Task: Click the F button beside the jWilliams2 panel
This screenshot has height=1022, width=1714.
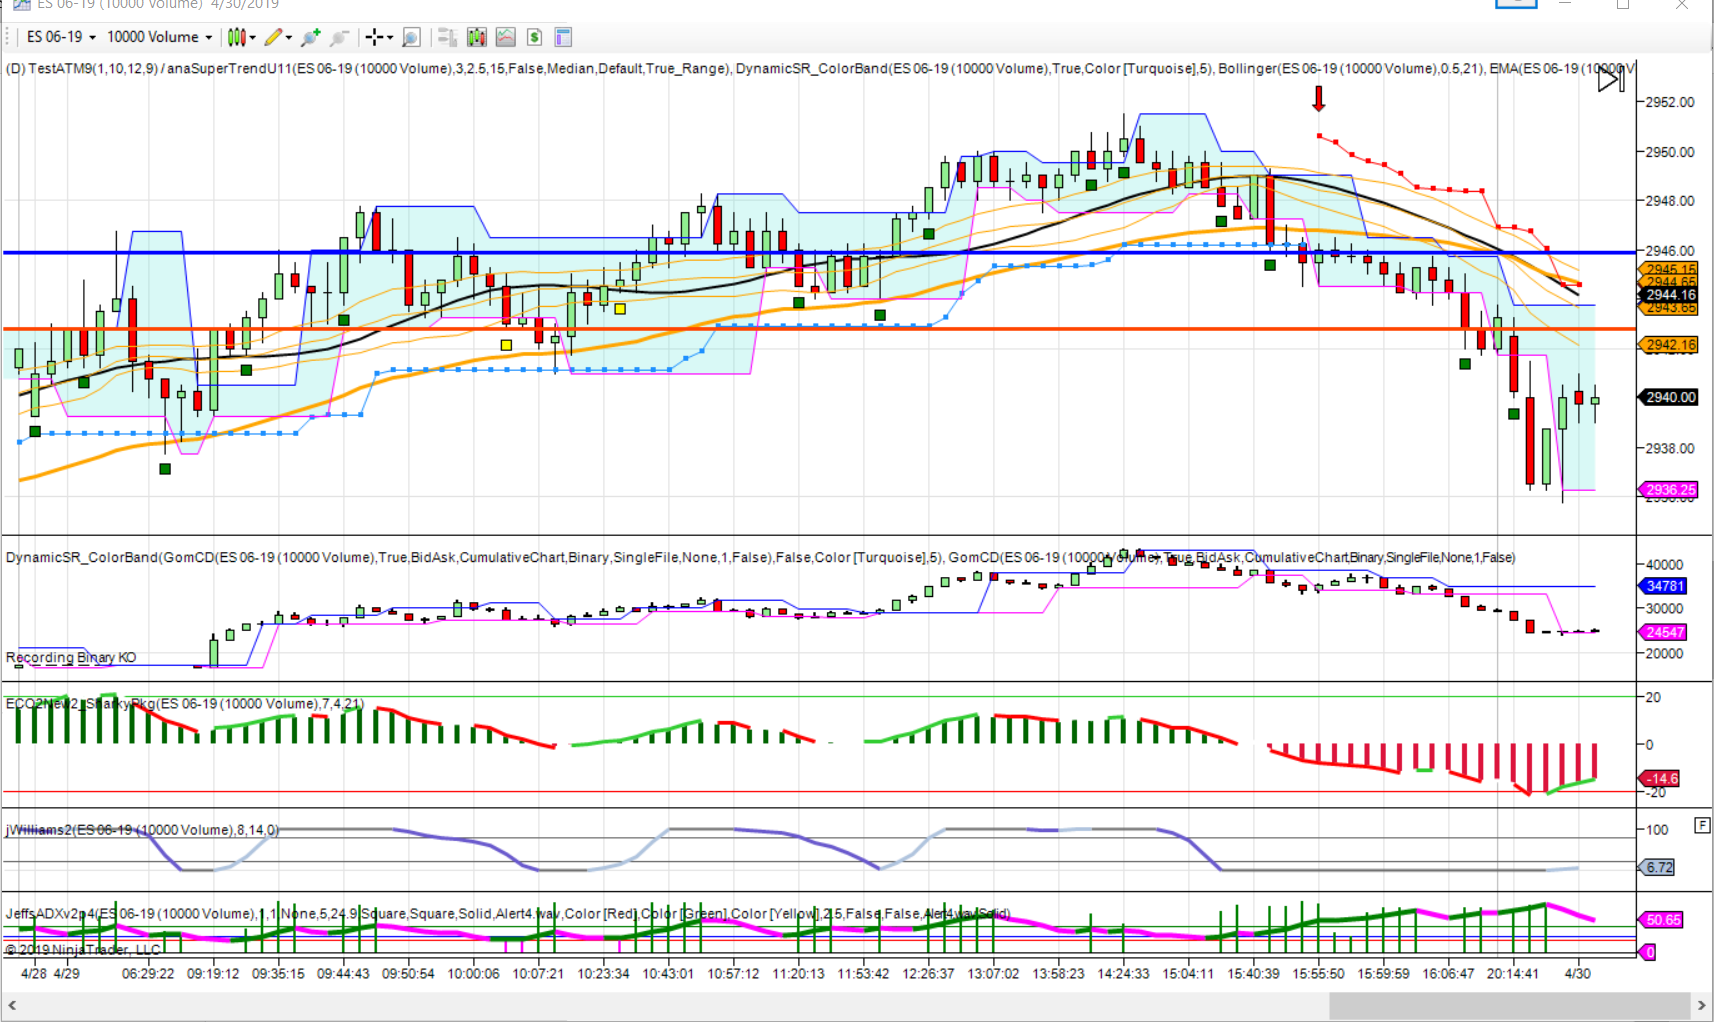Action: pyautogui.click(x=1702, y=825)
